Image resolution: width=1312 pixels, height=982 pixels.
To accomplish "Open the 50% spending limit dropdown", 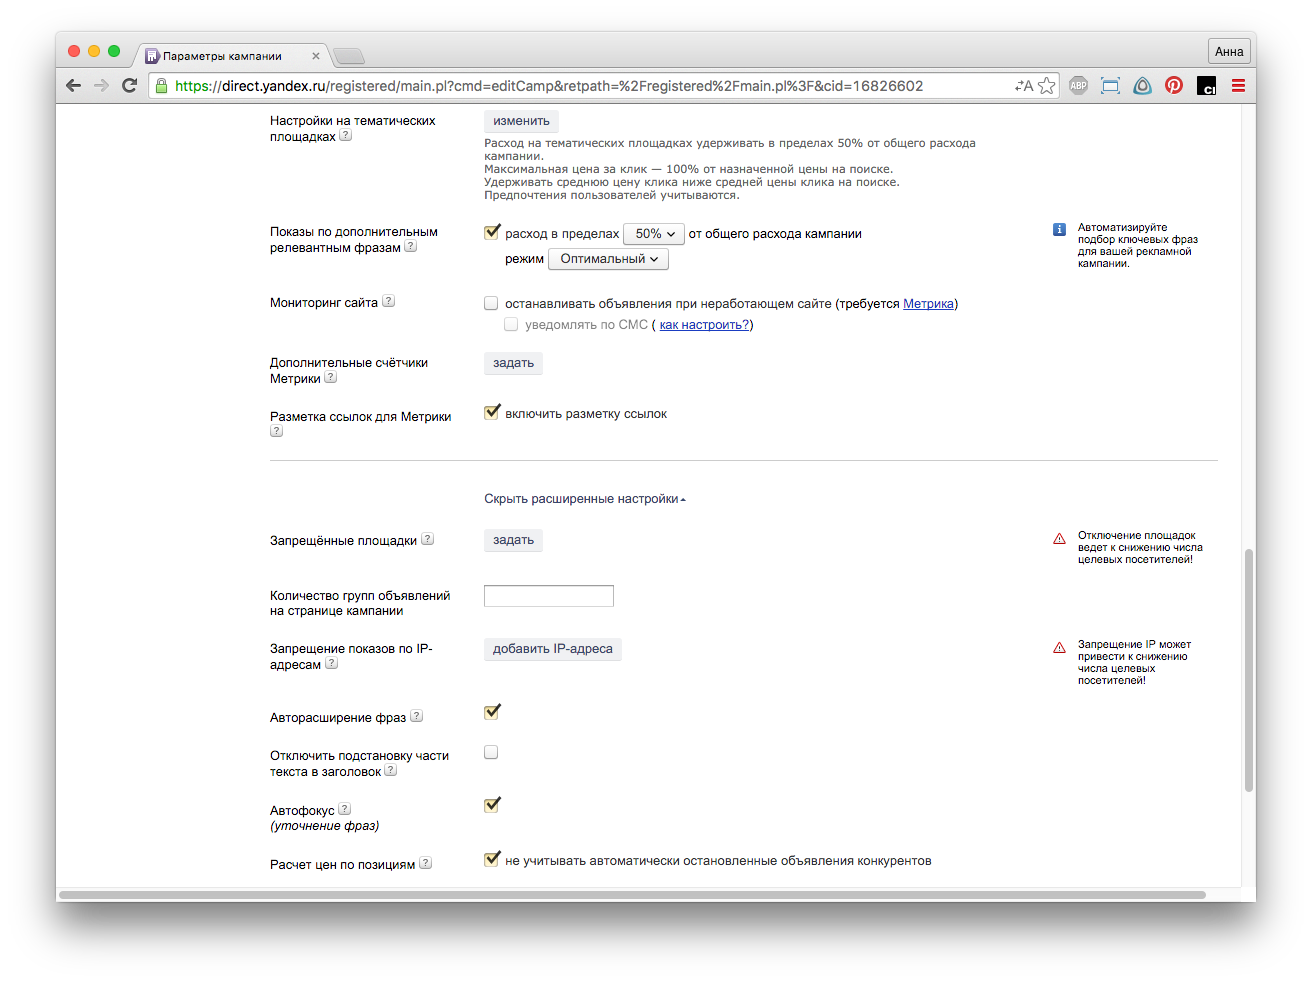I will click(654, 234).
